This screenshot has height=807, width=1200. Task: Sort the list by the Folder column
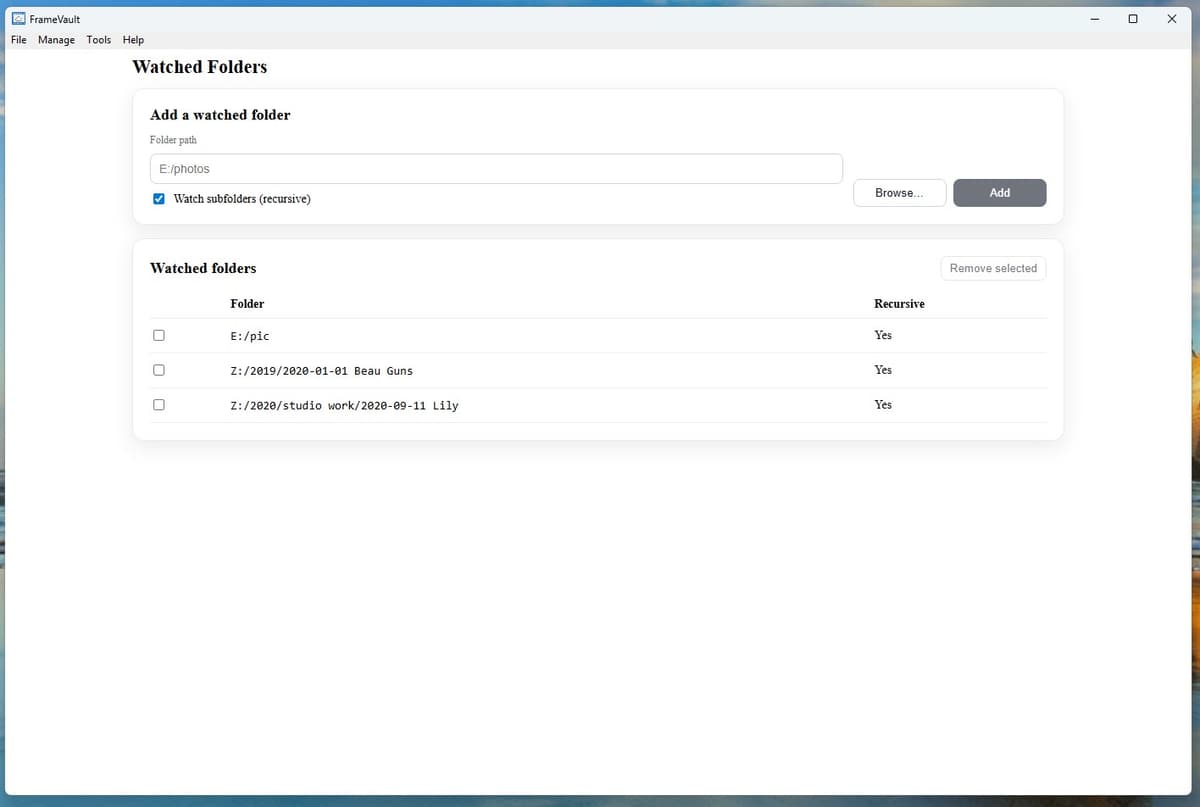pos(247,304)
